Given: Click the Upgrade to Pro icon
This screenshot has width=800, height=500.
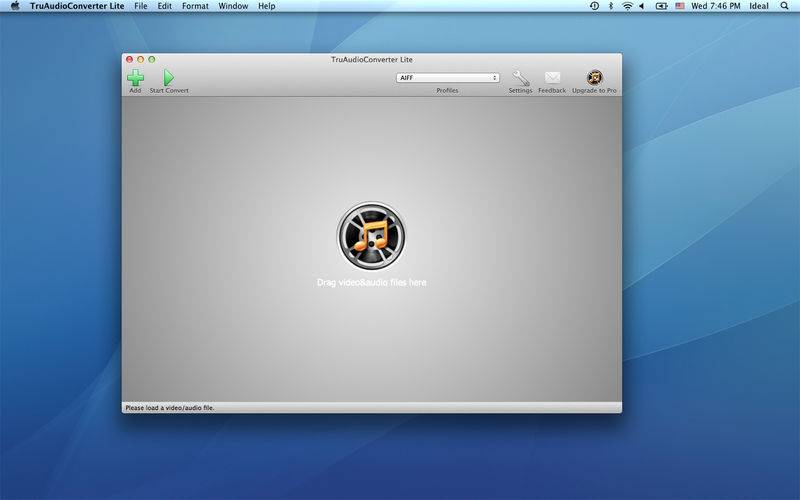Looking at the screenshot, I should 594,78.
